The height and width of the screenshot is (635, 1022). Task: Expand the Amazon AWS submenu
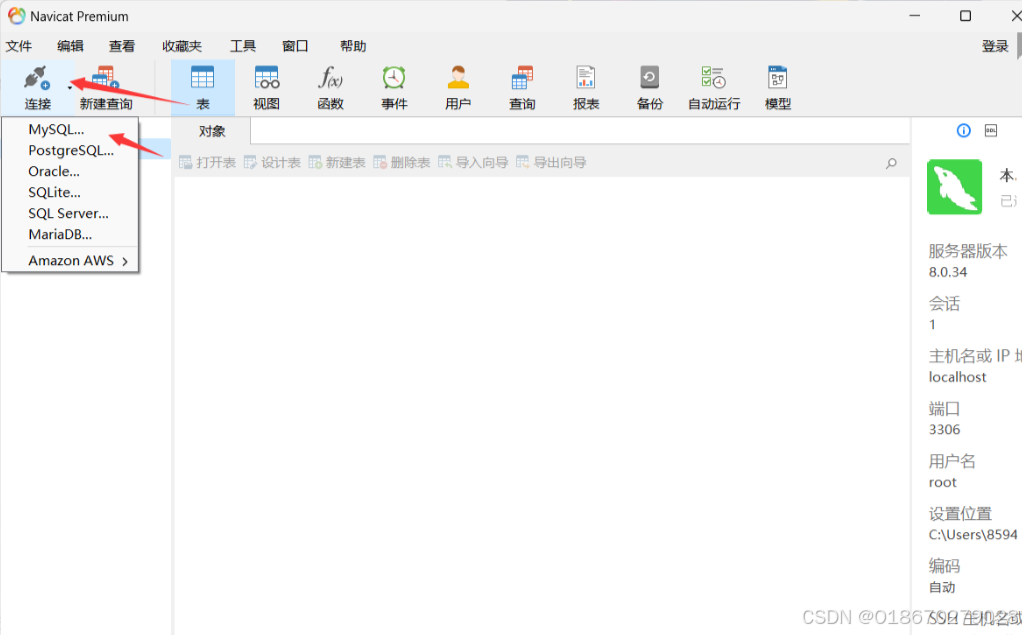tap(70, 260)
